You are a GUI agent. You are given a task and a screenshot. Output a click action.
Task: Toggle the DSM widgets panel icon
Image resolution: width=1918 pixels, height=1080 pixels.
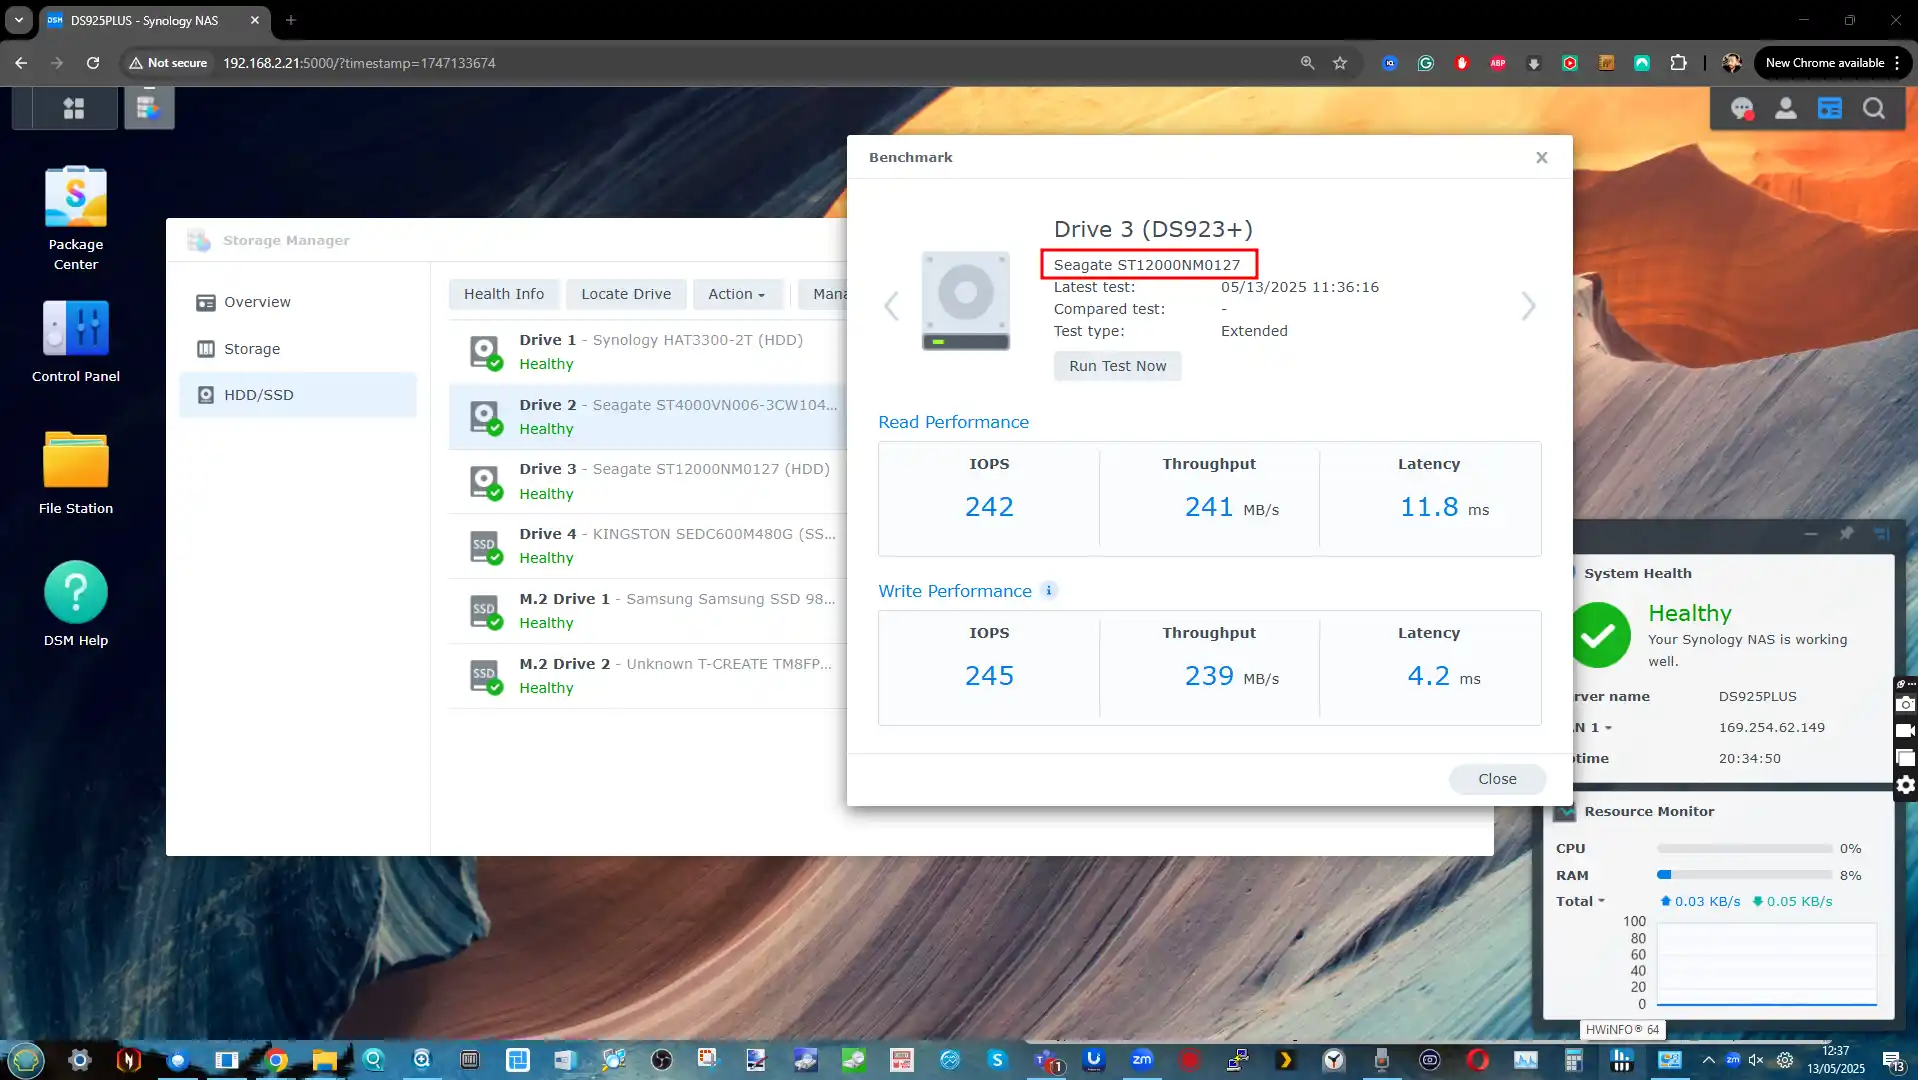pyautogui.click(x=1830, y=108)
